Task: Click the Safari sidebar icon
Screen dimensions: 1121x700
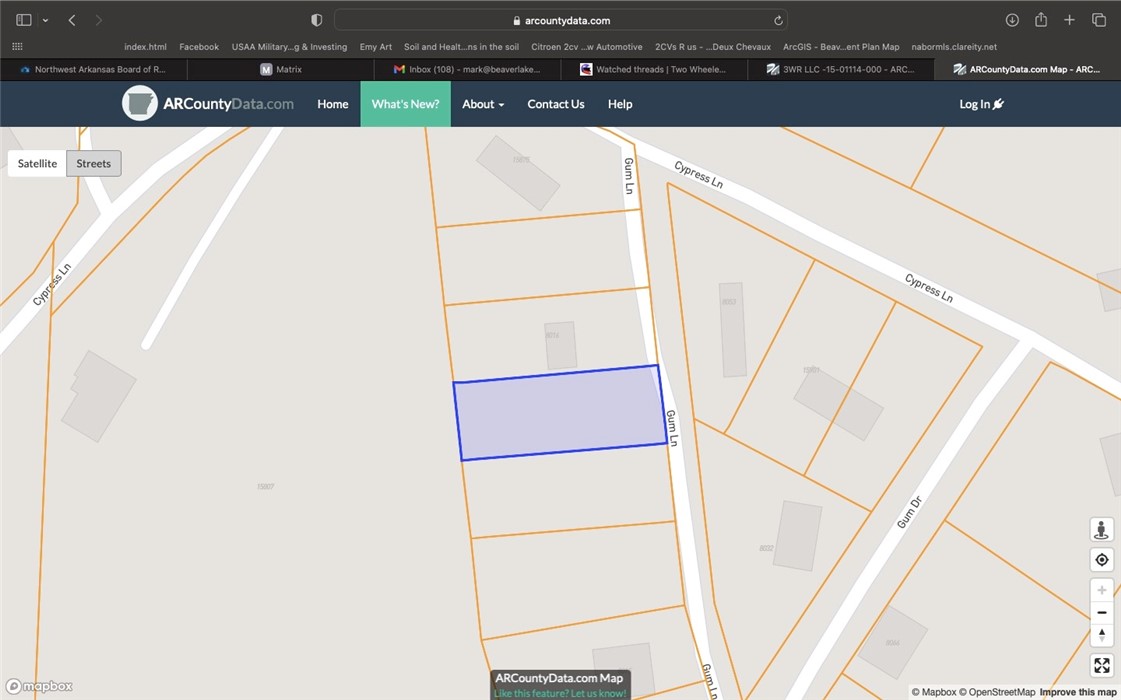Action: 24,20
